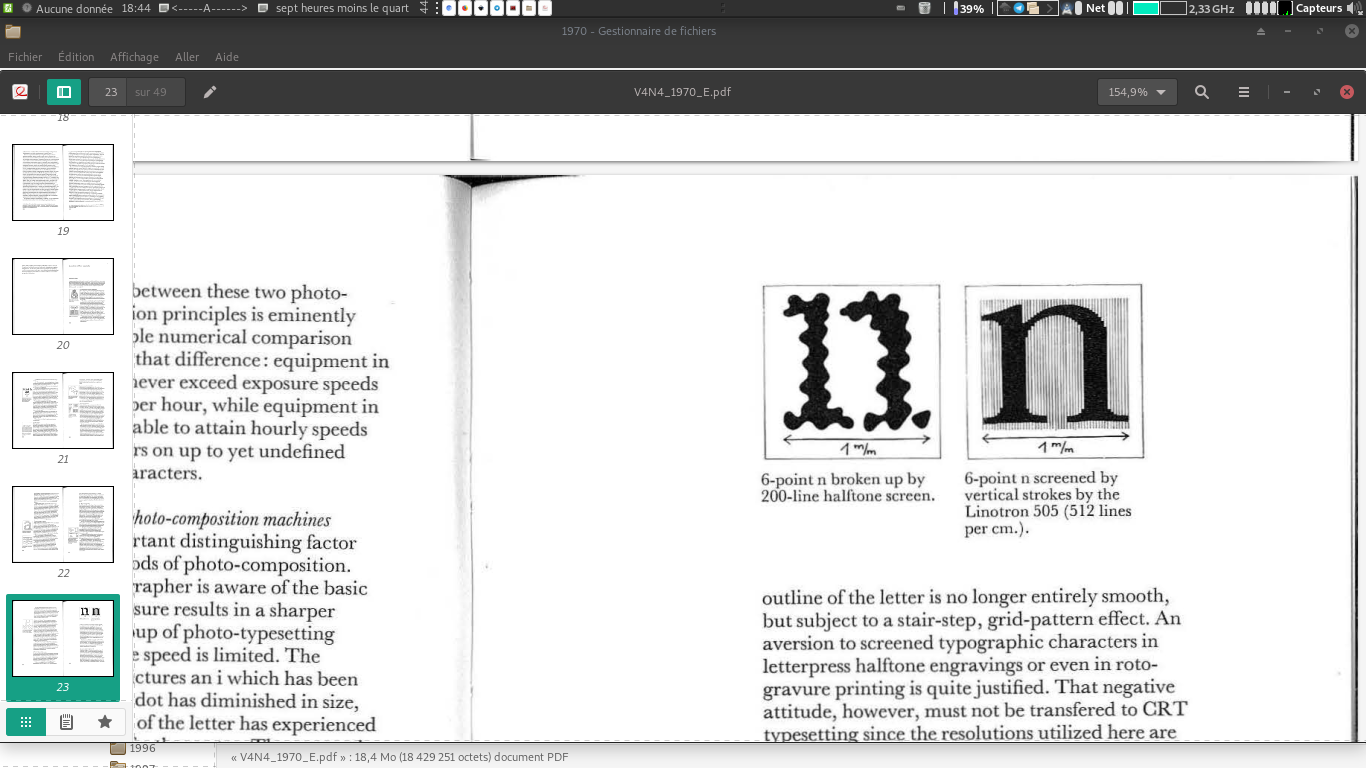The width and height of the screenshot is (1366, 768).
Task: Click the 1996 folder in the file tree
Action: pos(141,748)
